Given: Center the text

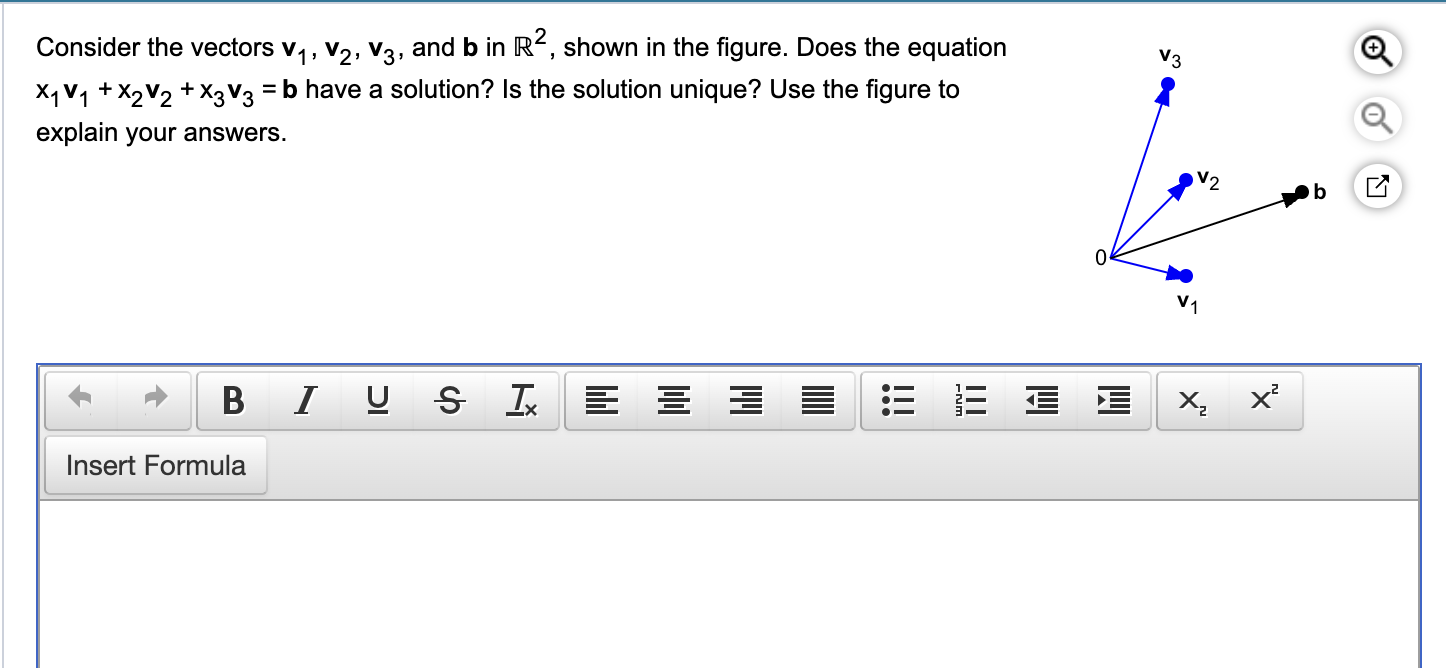Looking at the screenshot, I should [673, 400].
